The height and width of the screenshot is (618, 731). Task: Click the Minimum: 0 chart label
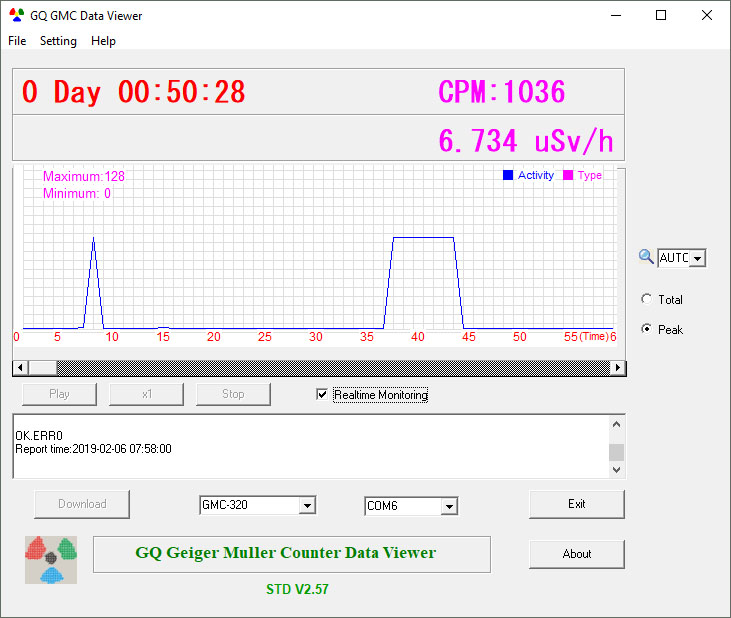coord(77,193)
